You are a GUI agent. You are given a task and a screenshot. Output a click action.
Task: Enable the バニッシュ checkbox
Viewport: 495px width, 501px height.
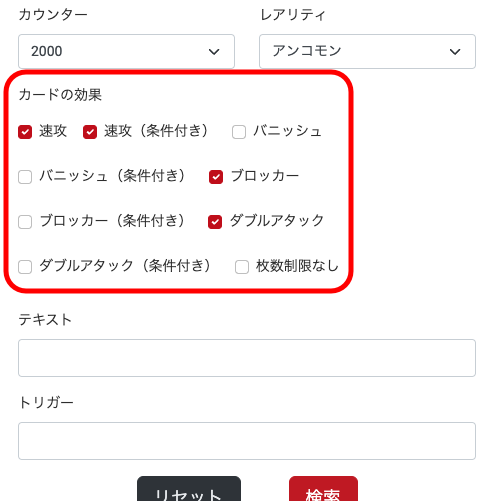point(239,132)
